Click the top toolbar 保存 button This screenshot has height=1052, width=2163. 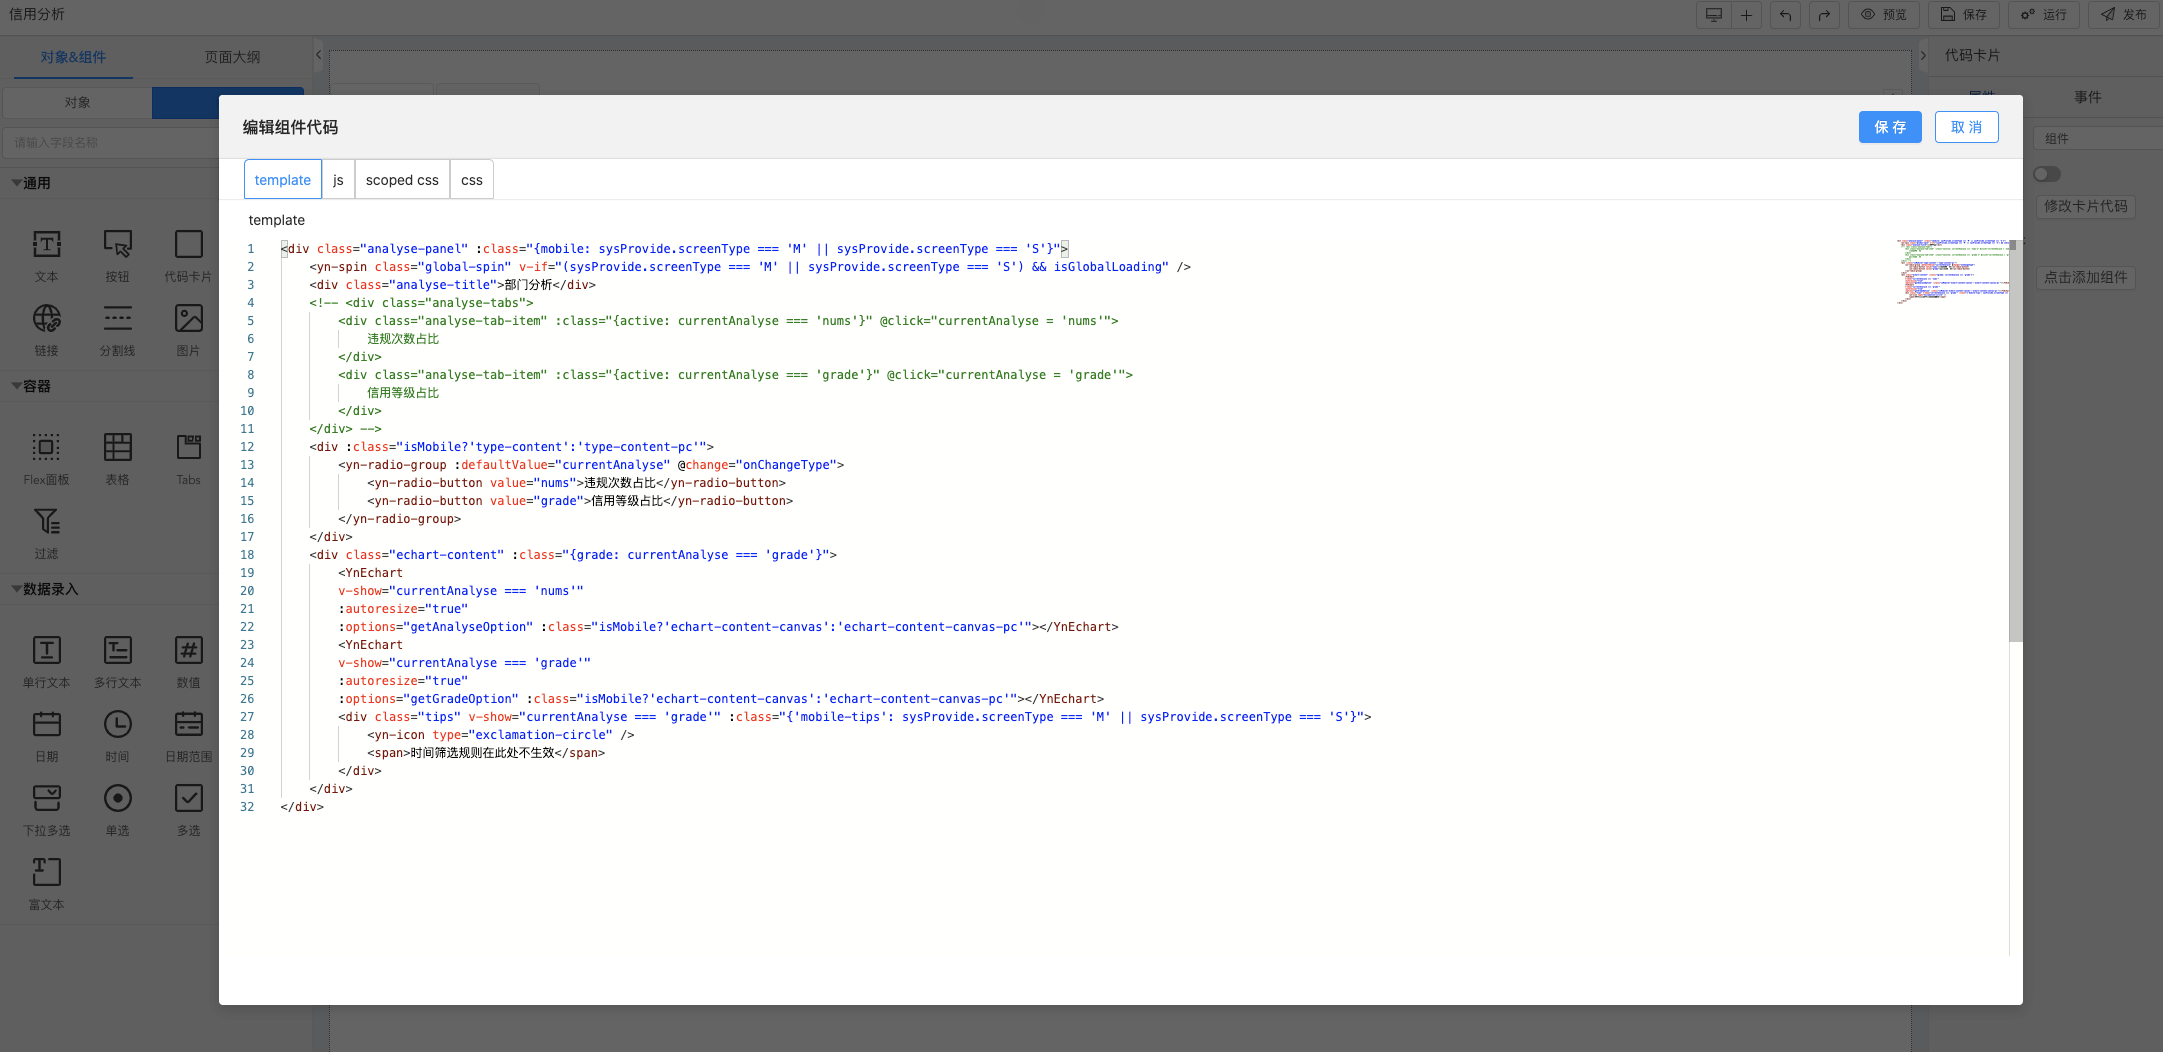(1964, 15)
